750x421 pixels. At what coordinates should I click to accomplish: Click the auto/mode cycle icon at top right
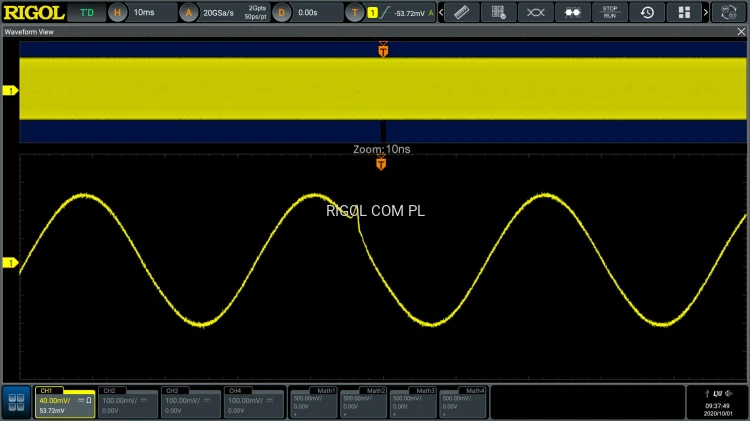(728, 12)
